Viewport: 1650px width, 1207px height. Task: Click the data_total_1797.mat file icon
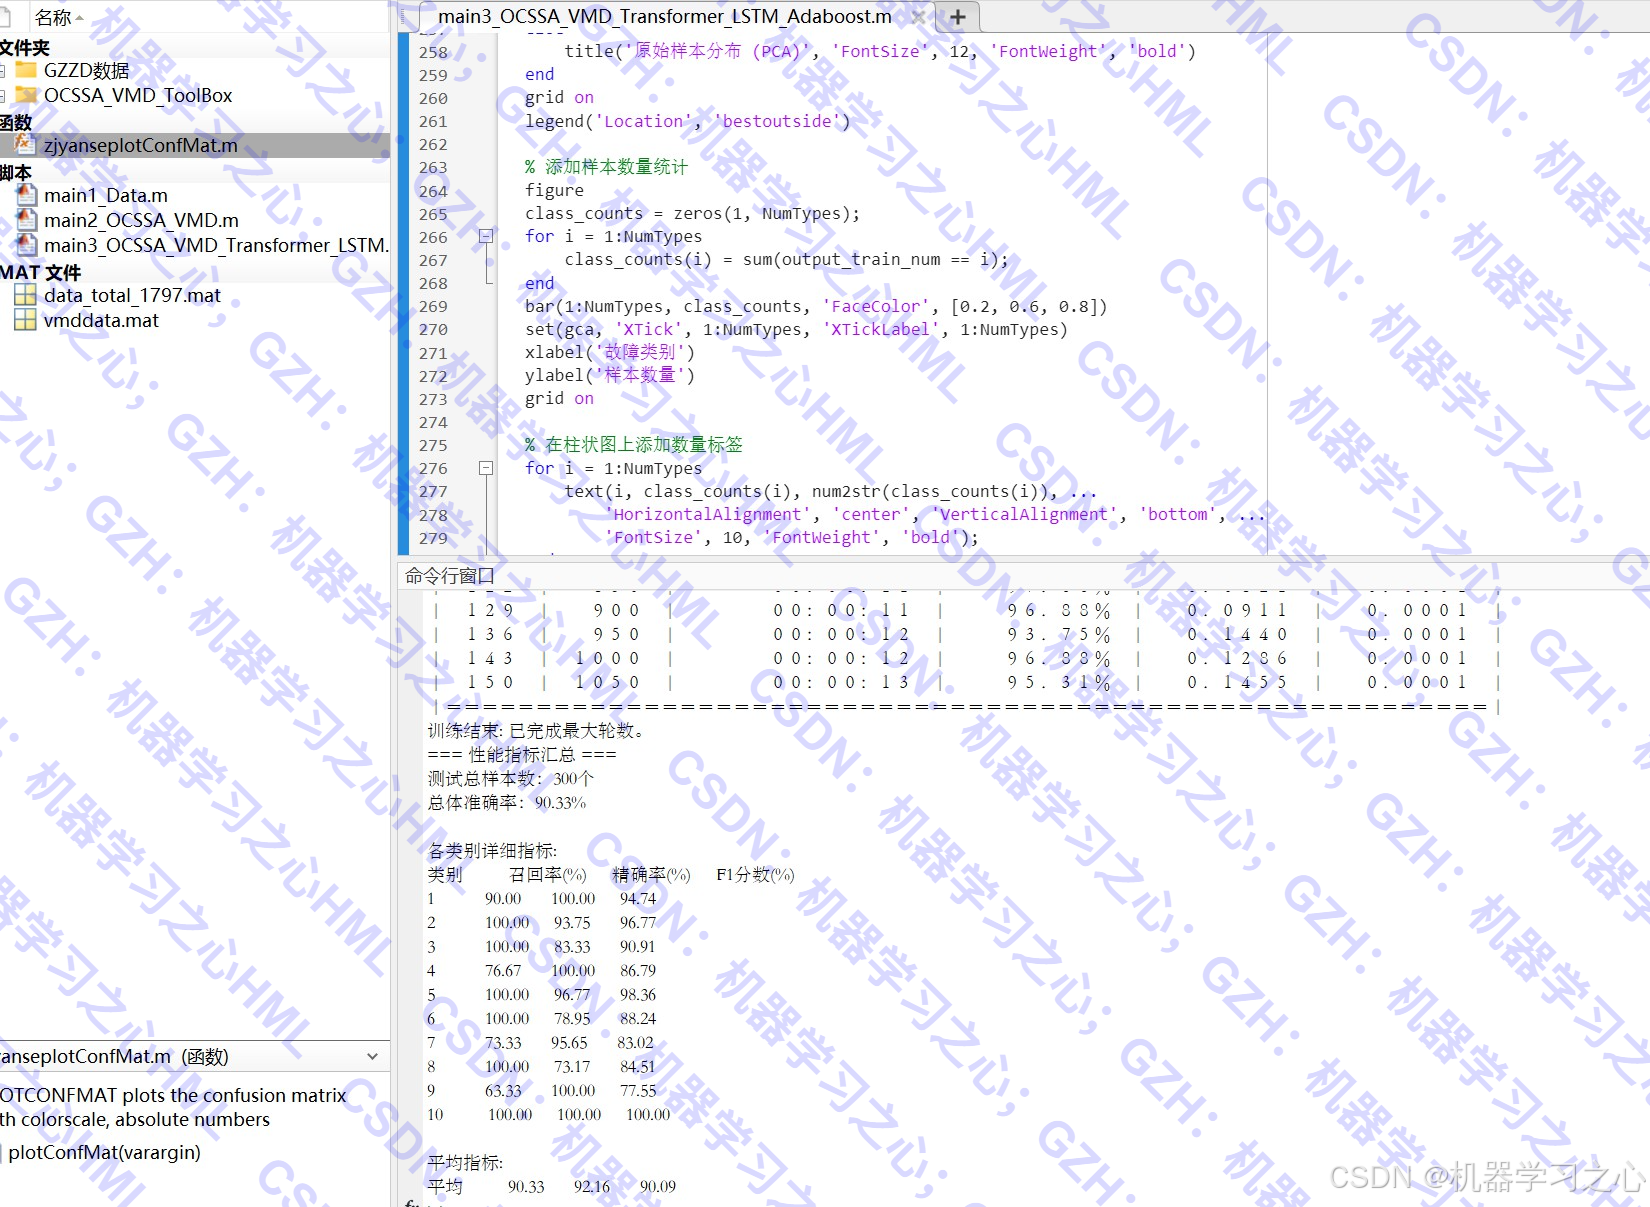point(26,295)
